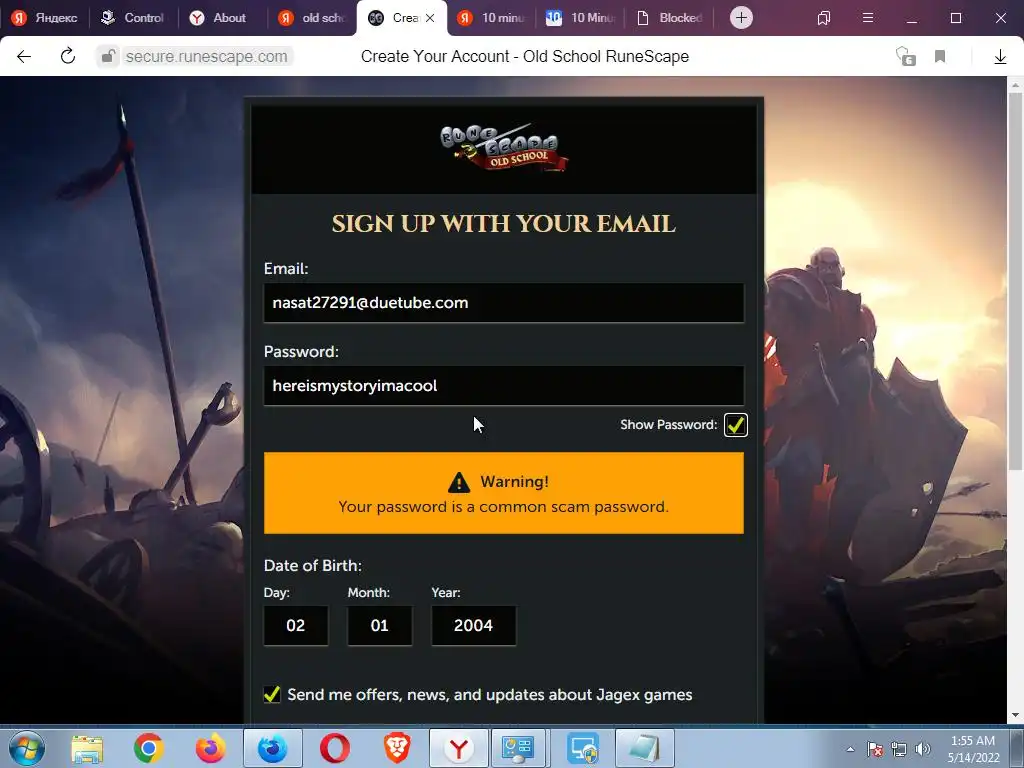Open the site security padlock info
Screen dimensions: 1024x768
(108, 57)
